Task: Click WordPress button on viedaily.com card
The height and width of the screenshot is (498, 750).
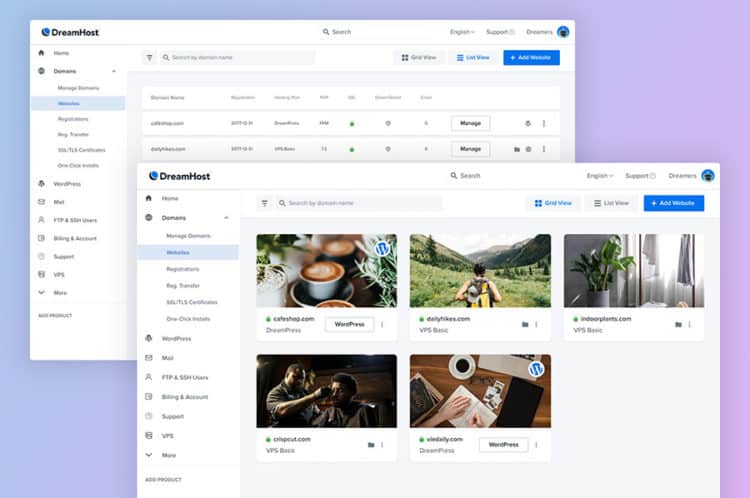Action: [503, 445]
